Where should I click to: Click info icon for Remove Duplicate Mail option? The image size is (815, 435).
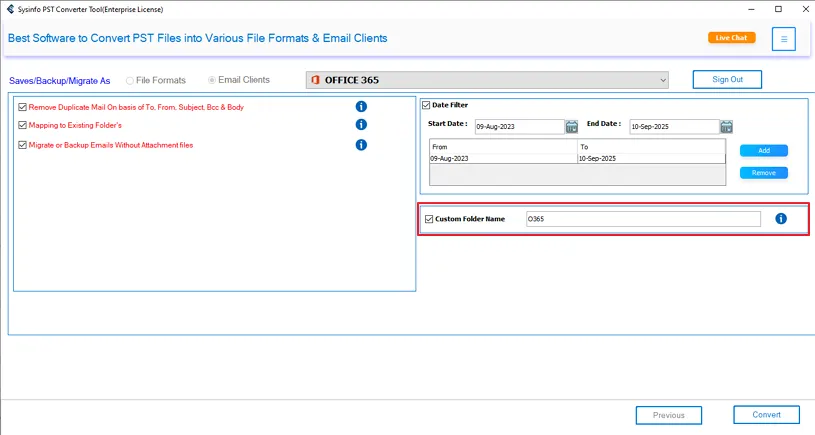click(x=361, y=106)
